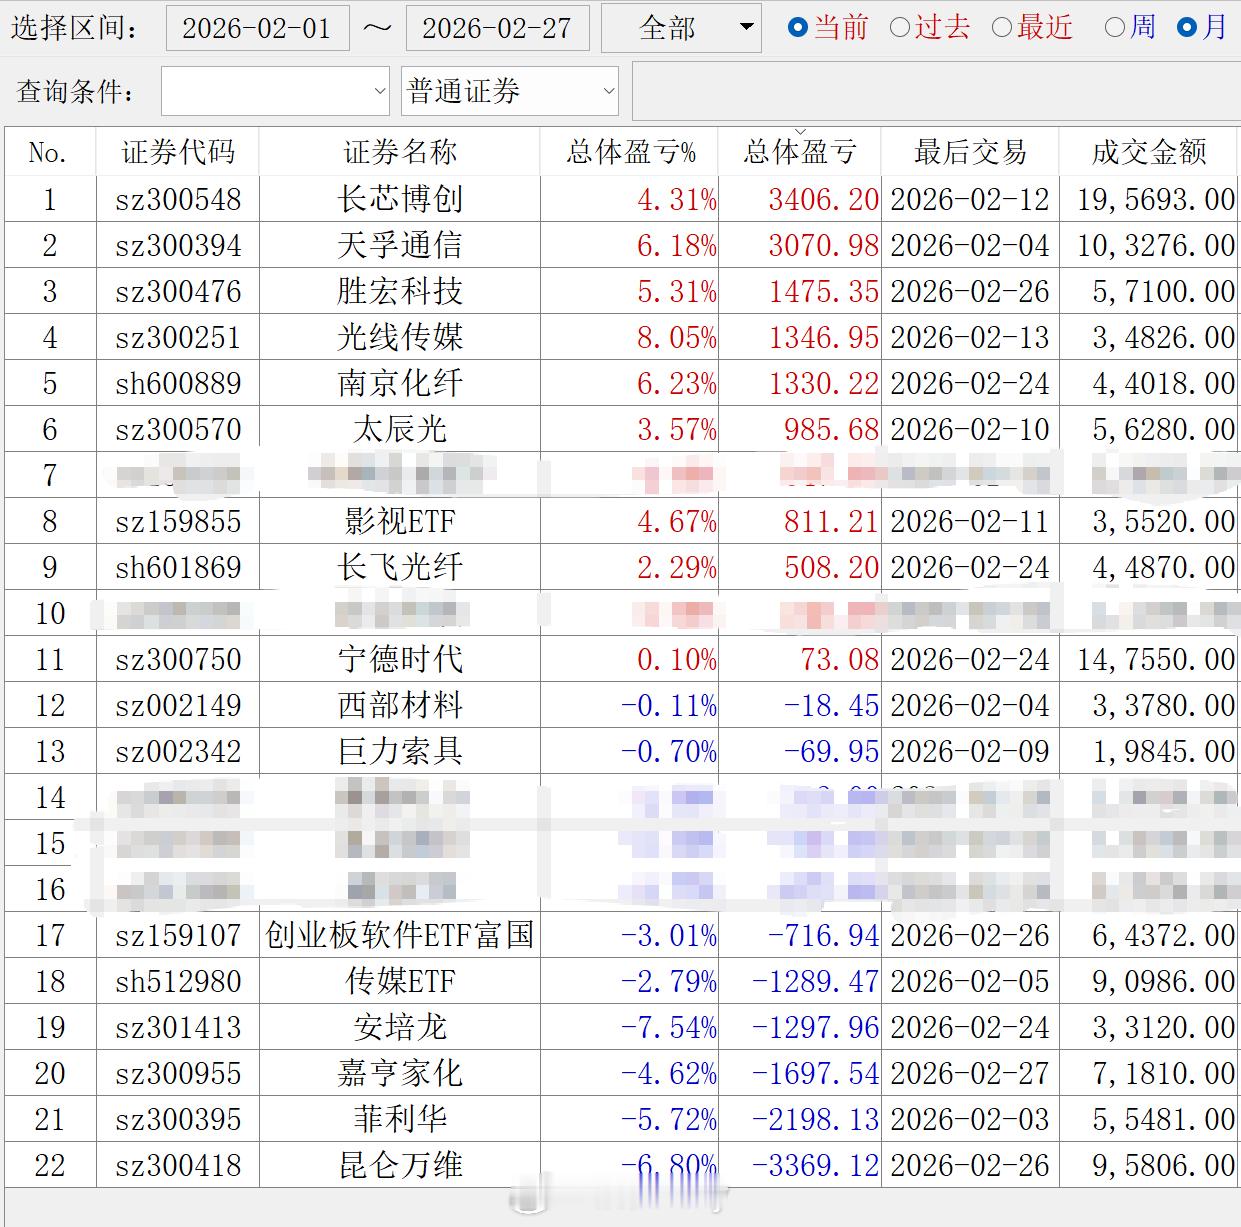Image resolution: width=1241 pixels, height=1227 pixels.
Task: Sort by 最后交易 column header
Action: coord(970,152)
